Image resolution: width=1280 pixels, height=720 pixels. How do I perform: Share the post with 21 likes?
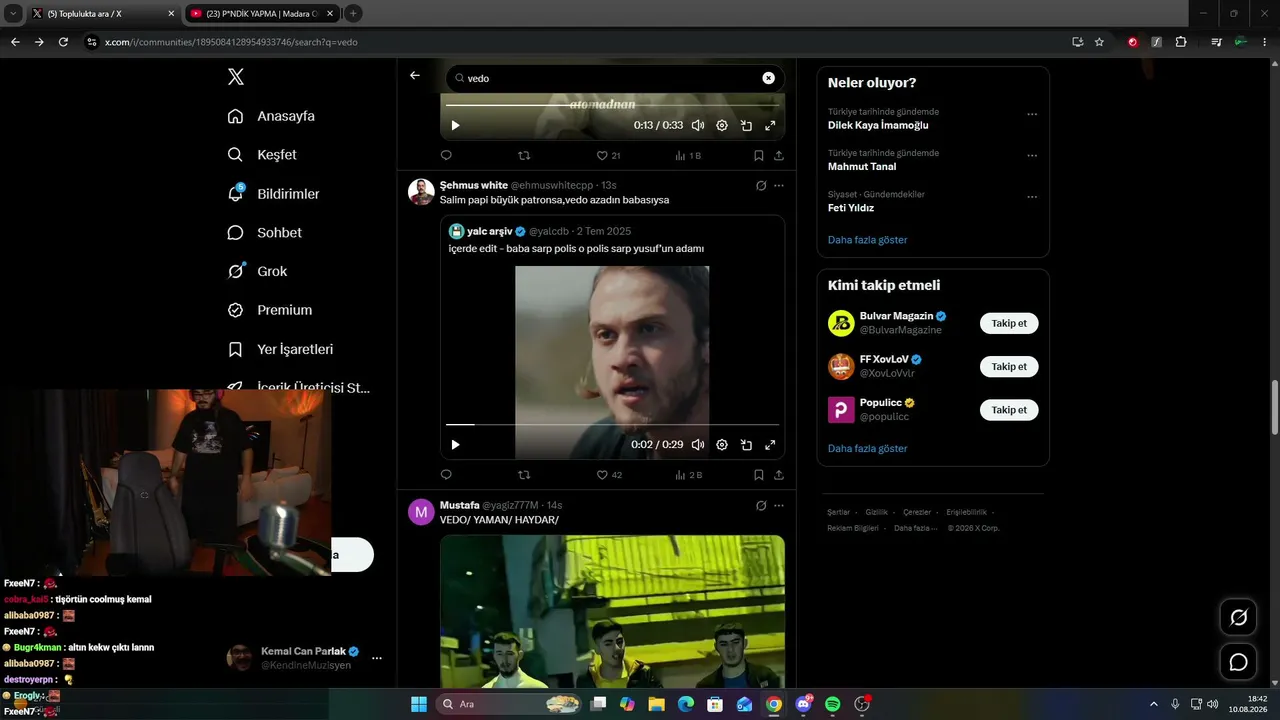coord(779,156)
